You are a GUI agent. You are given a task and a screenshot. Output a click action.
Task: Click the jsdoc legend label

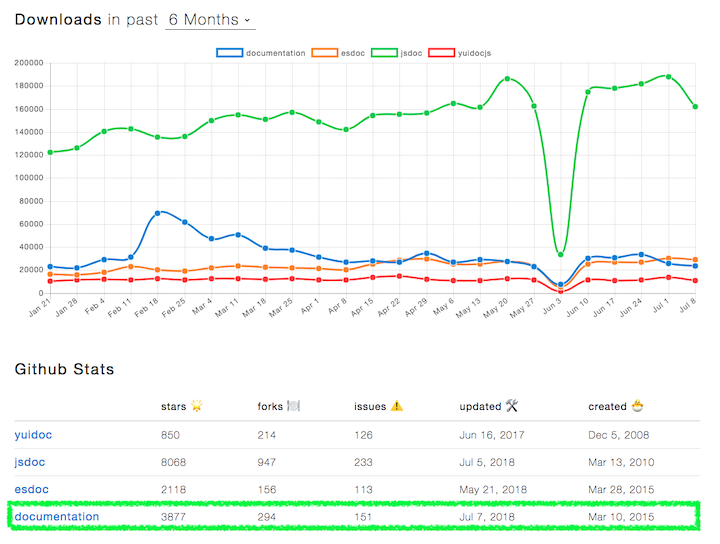pos(411,53)
